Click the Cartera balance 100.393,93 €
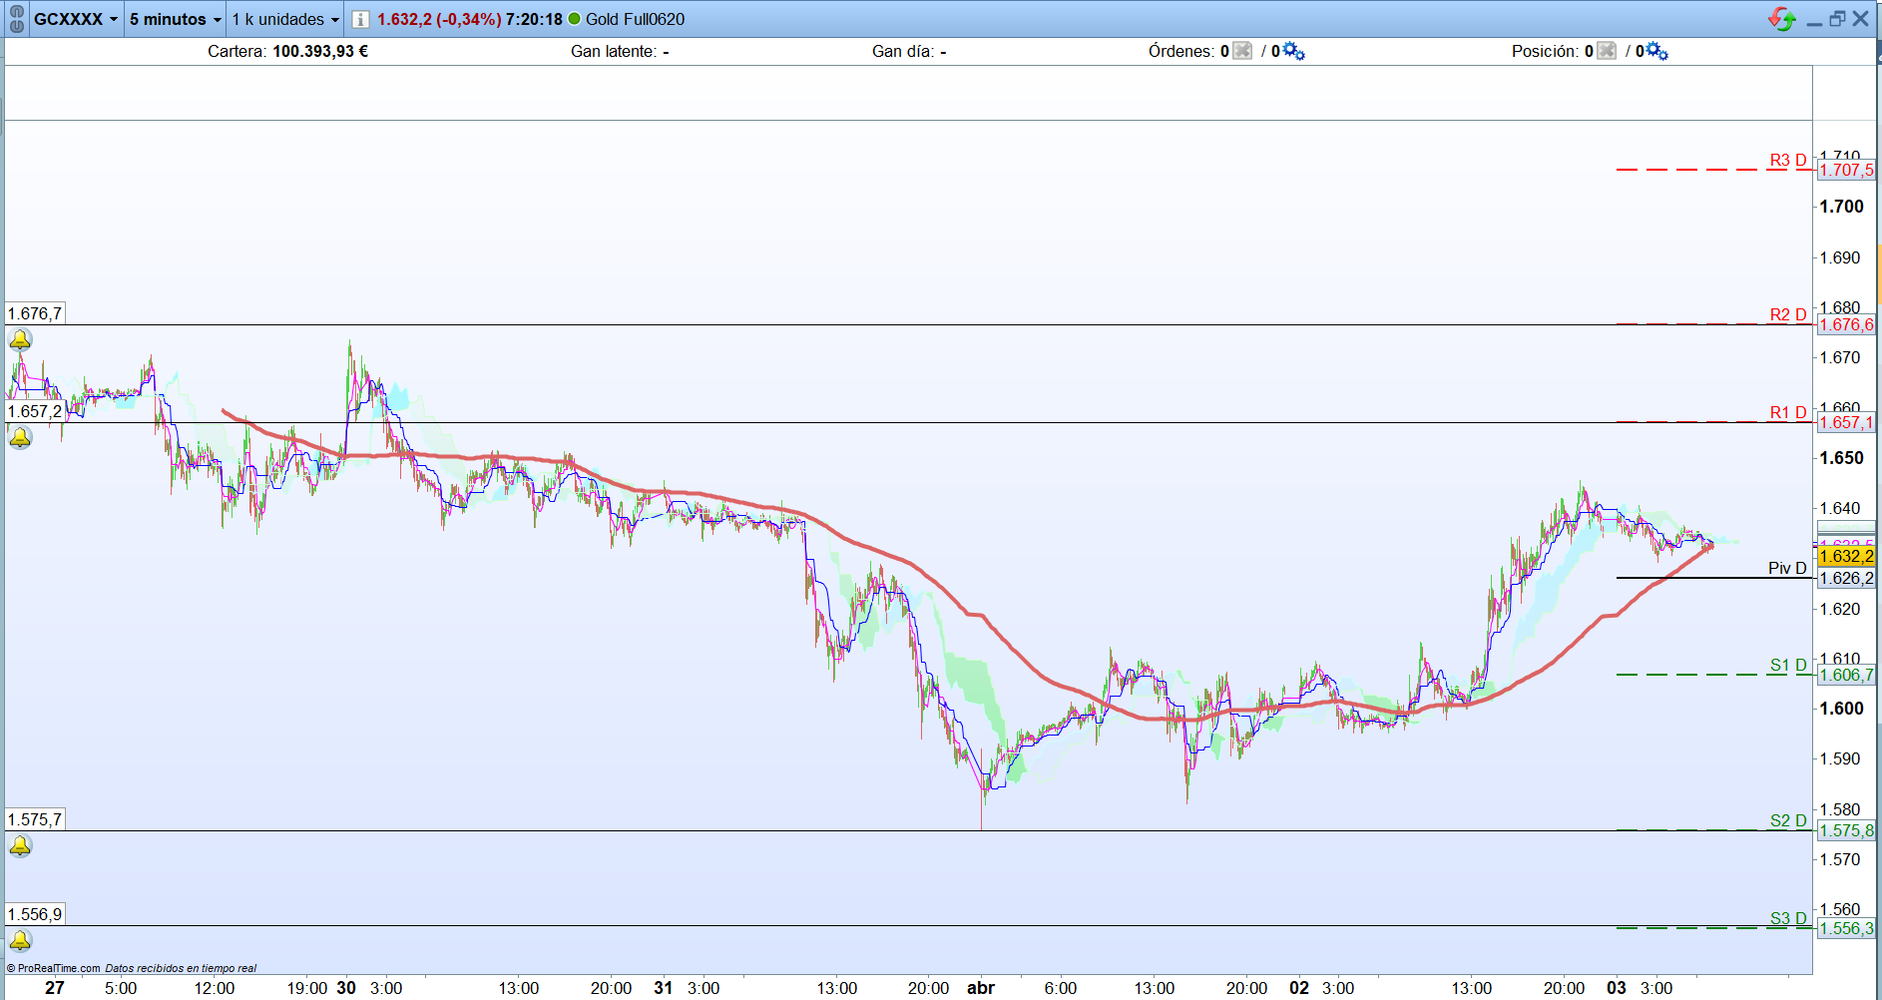This screenshot has width=1882, height=1000. point(320,51)
